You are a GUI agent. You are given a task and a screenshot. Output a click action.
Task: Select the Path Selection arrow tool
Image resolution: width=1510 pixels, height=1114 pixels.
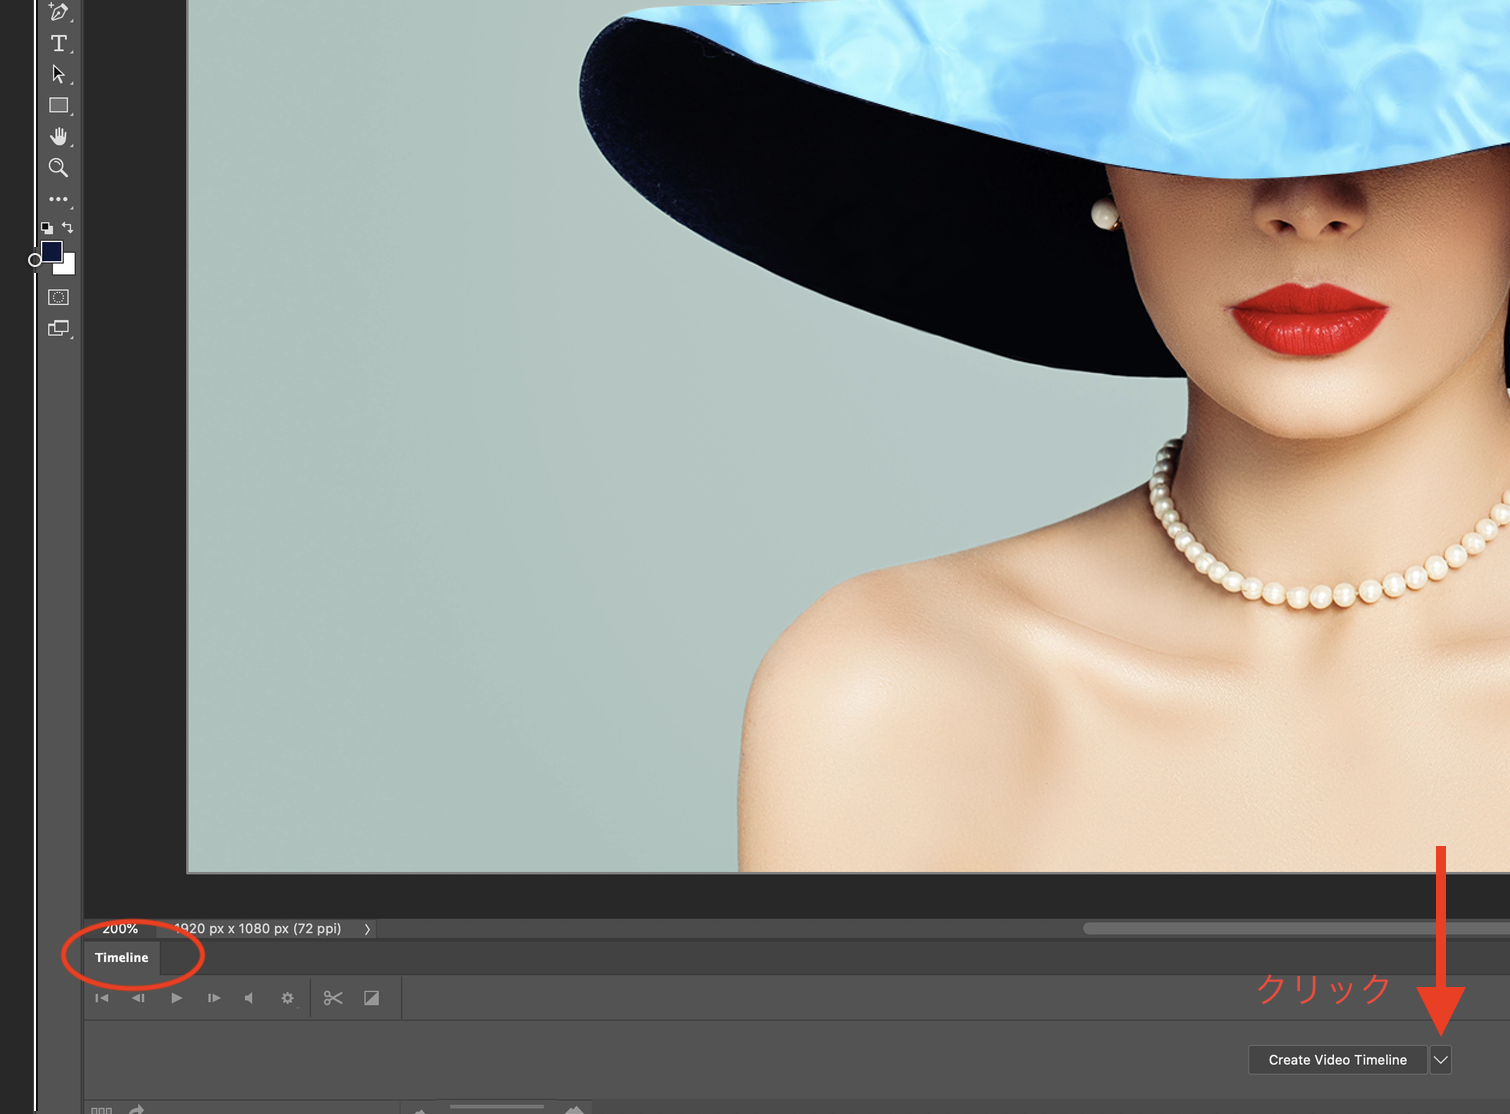59,74
